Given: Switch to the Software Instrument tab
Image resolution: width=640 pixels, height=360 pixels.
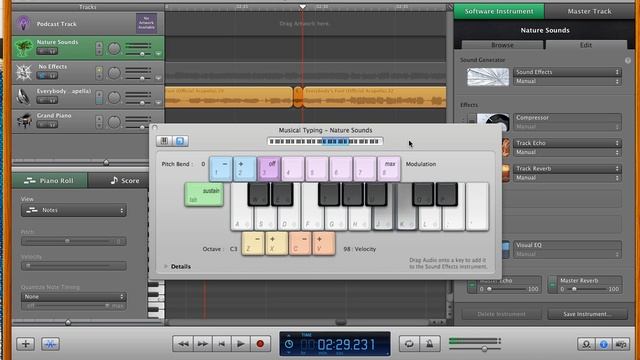Looking at the screenshot, I should coord(499,11).
